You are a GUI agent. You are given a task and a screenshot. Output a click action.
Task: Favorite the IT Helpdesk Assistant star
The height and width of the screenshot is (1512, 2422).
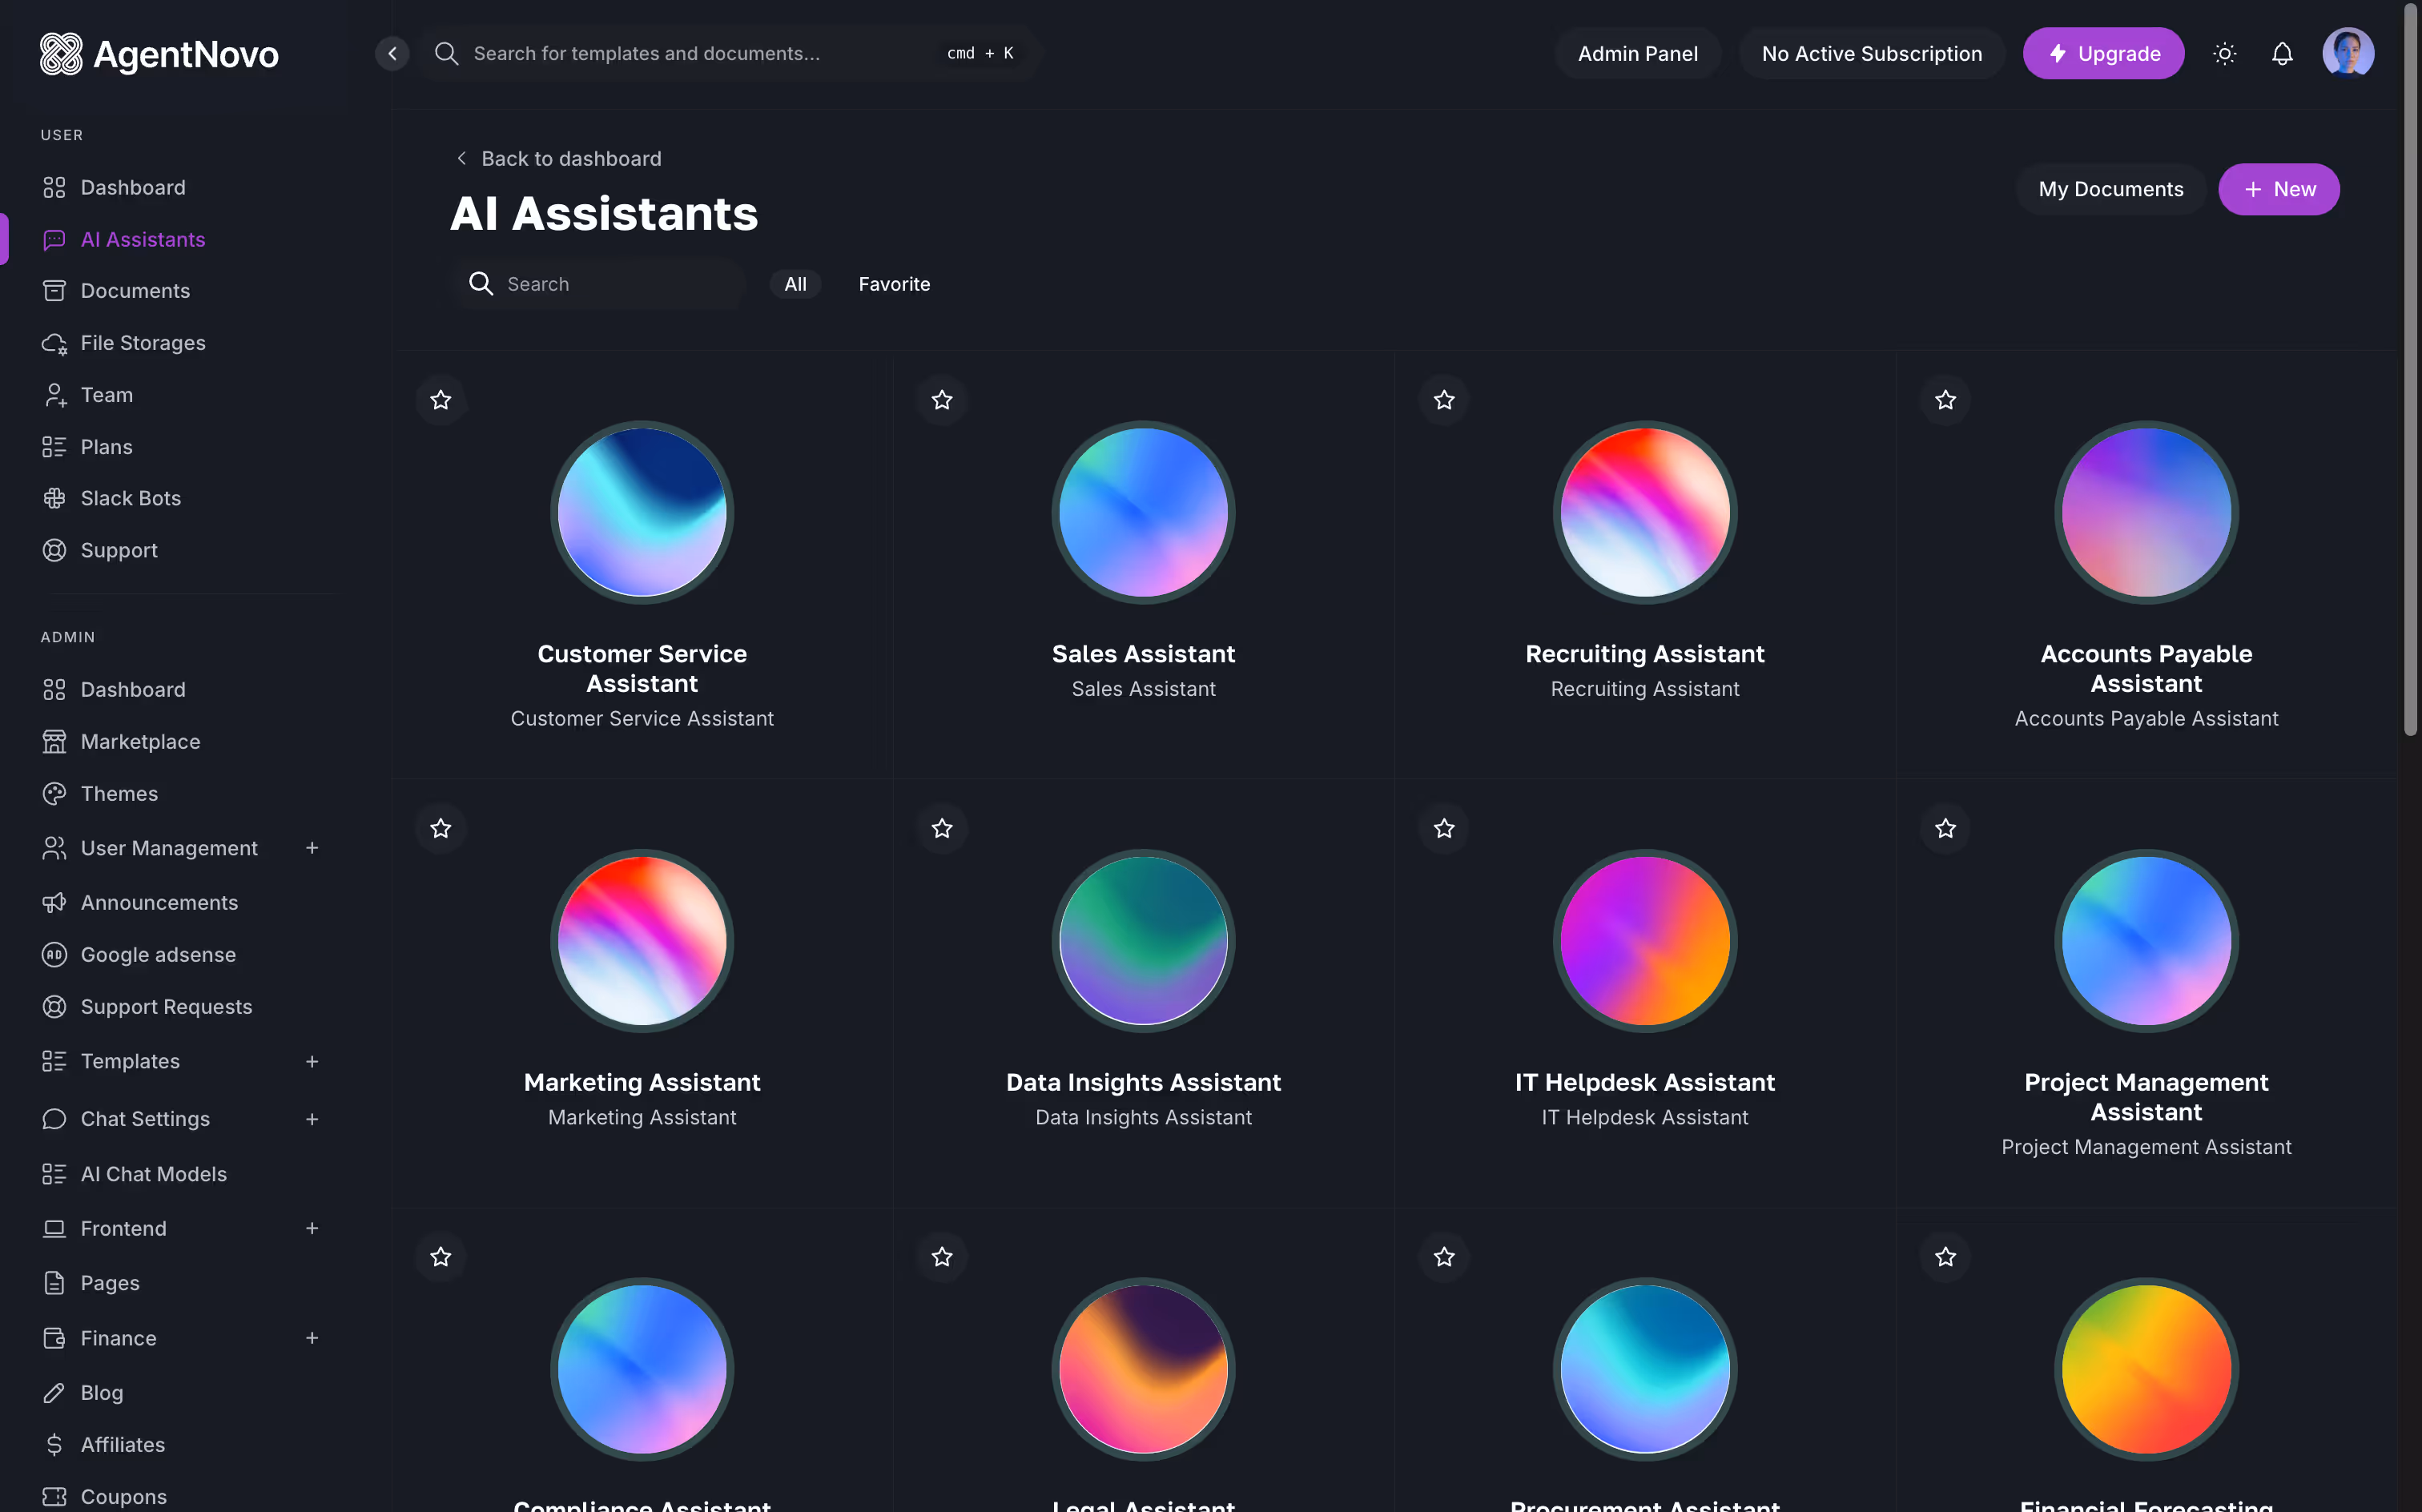1444,828
